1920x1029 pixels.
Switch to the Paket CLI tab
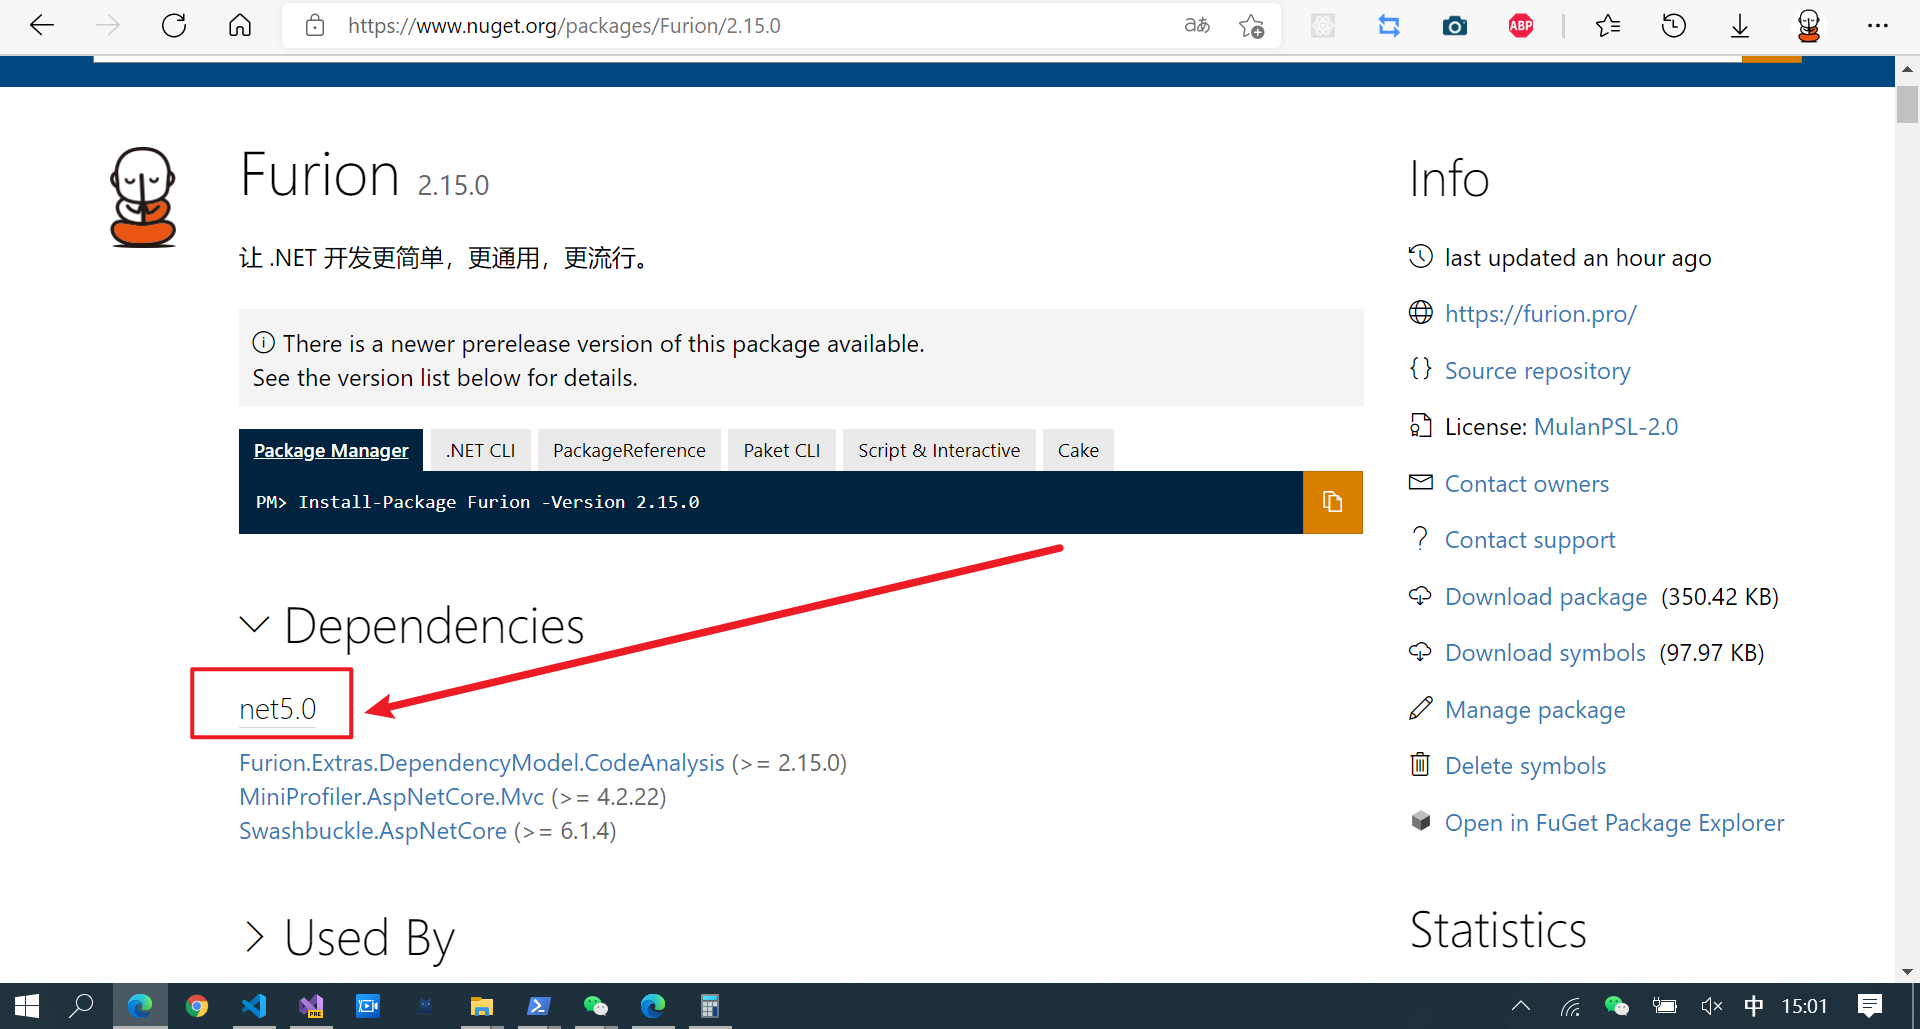(x=782, y=451)
